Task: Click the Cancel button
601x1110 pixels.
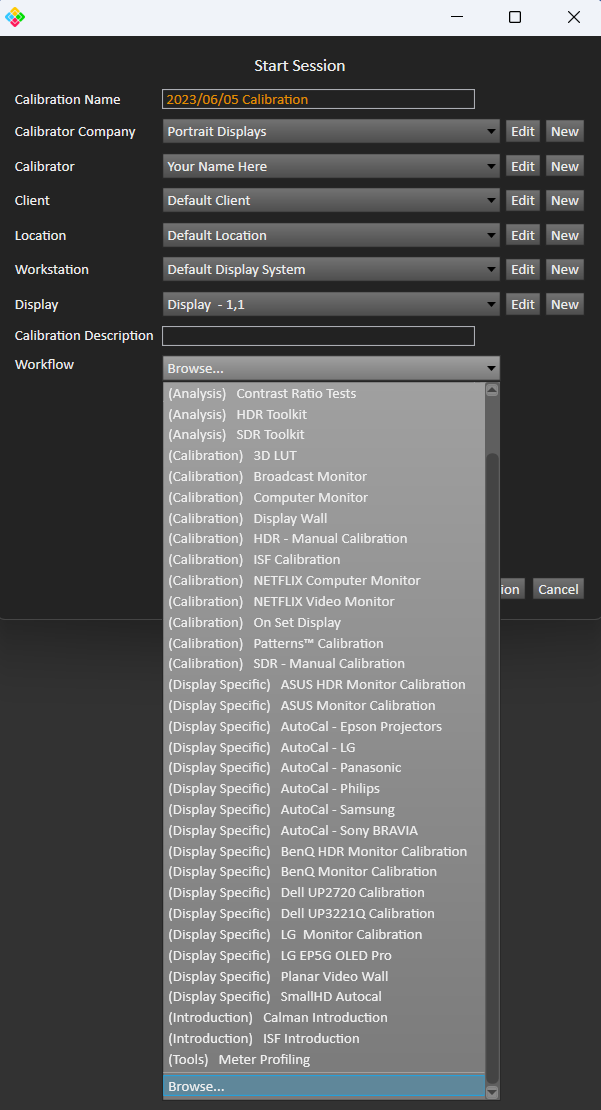Action: coord(559,589)
